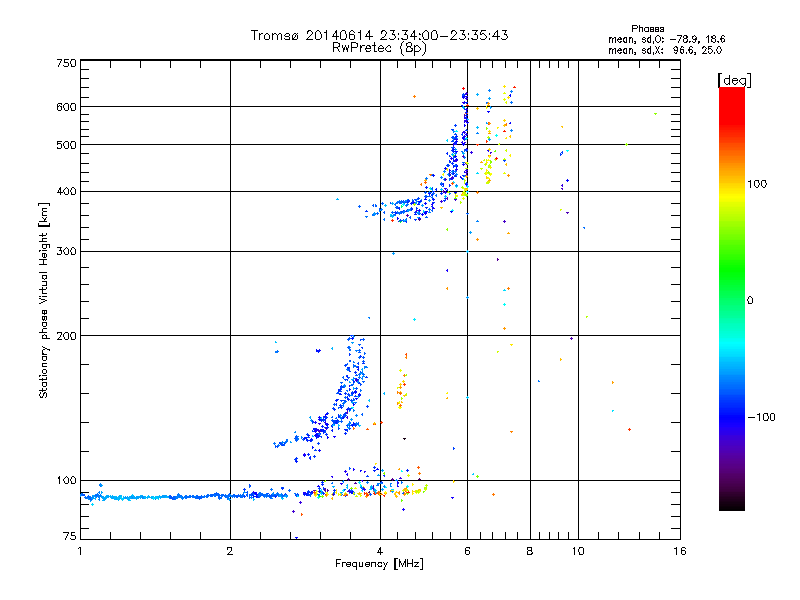Click the x-axis tick label 1
Screen dimensions: 800x600
click(81, 551)
